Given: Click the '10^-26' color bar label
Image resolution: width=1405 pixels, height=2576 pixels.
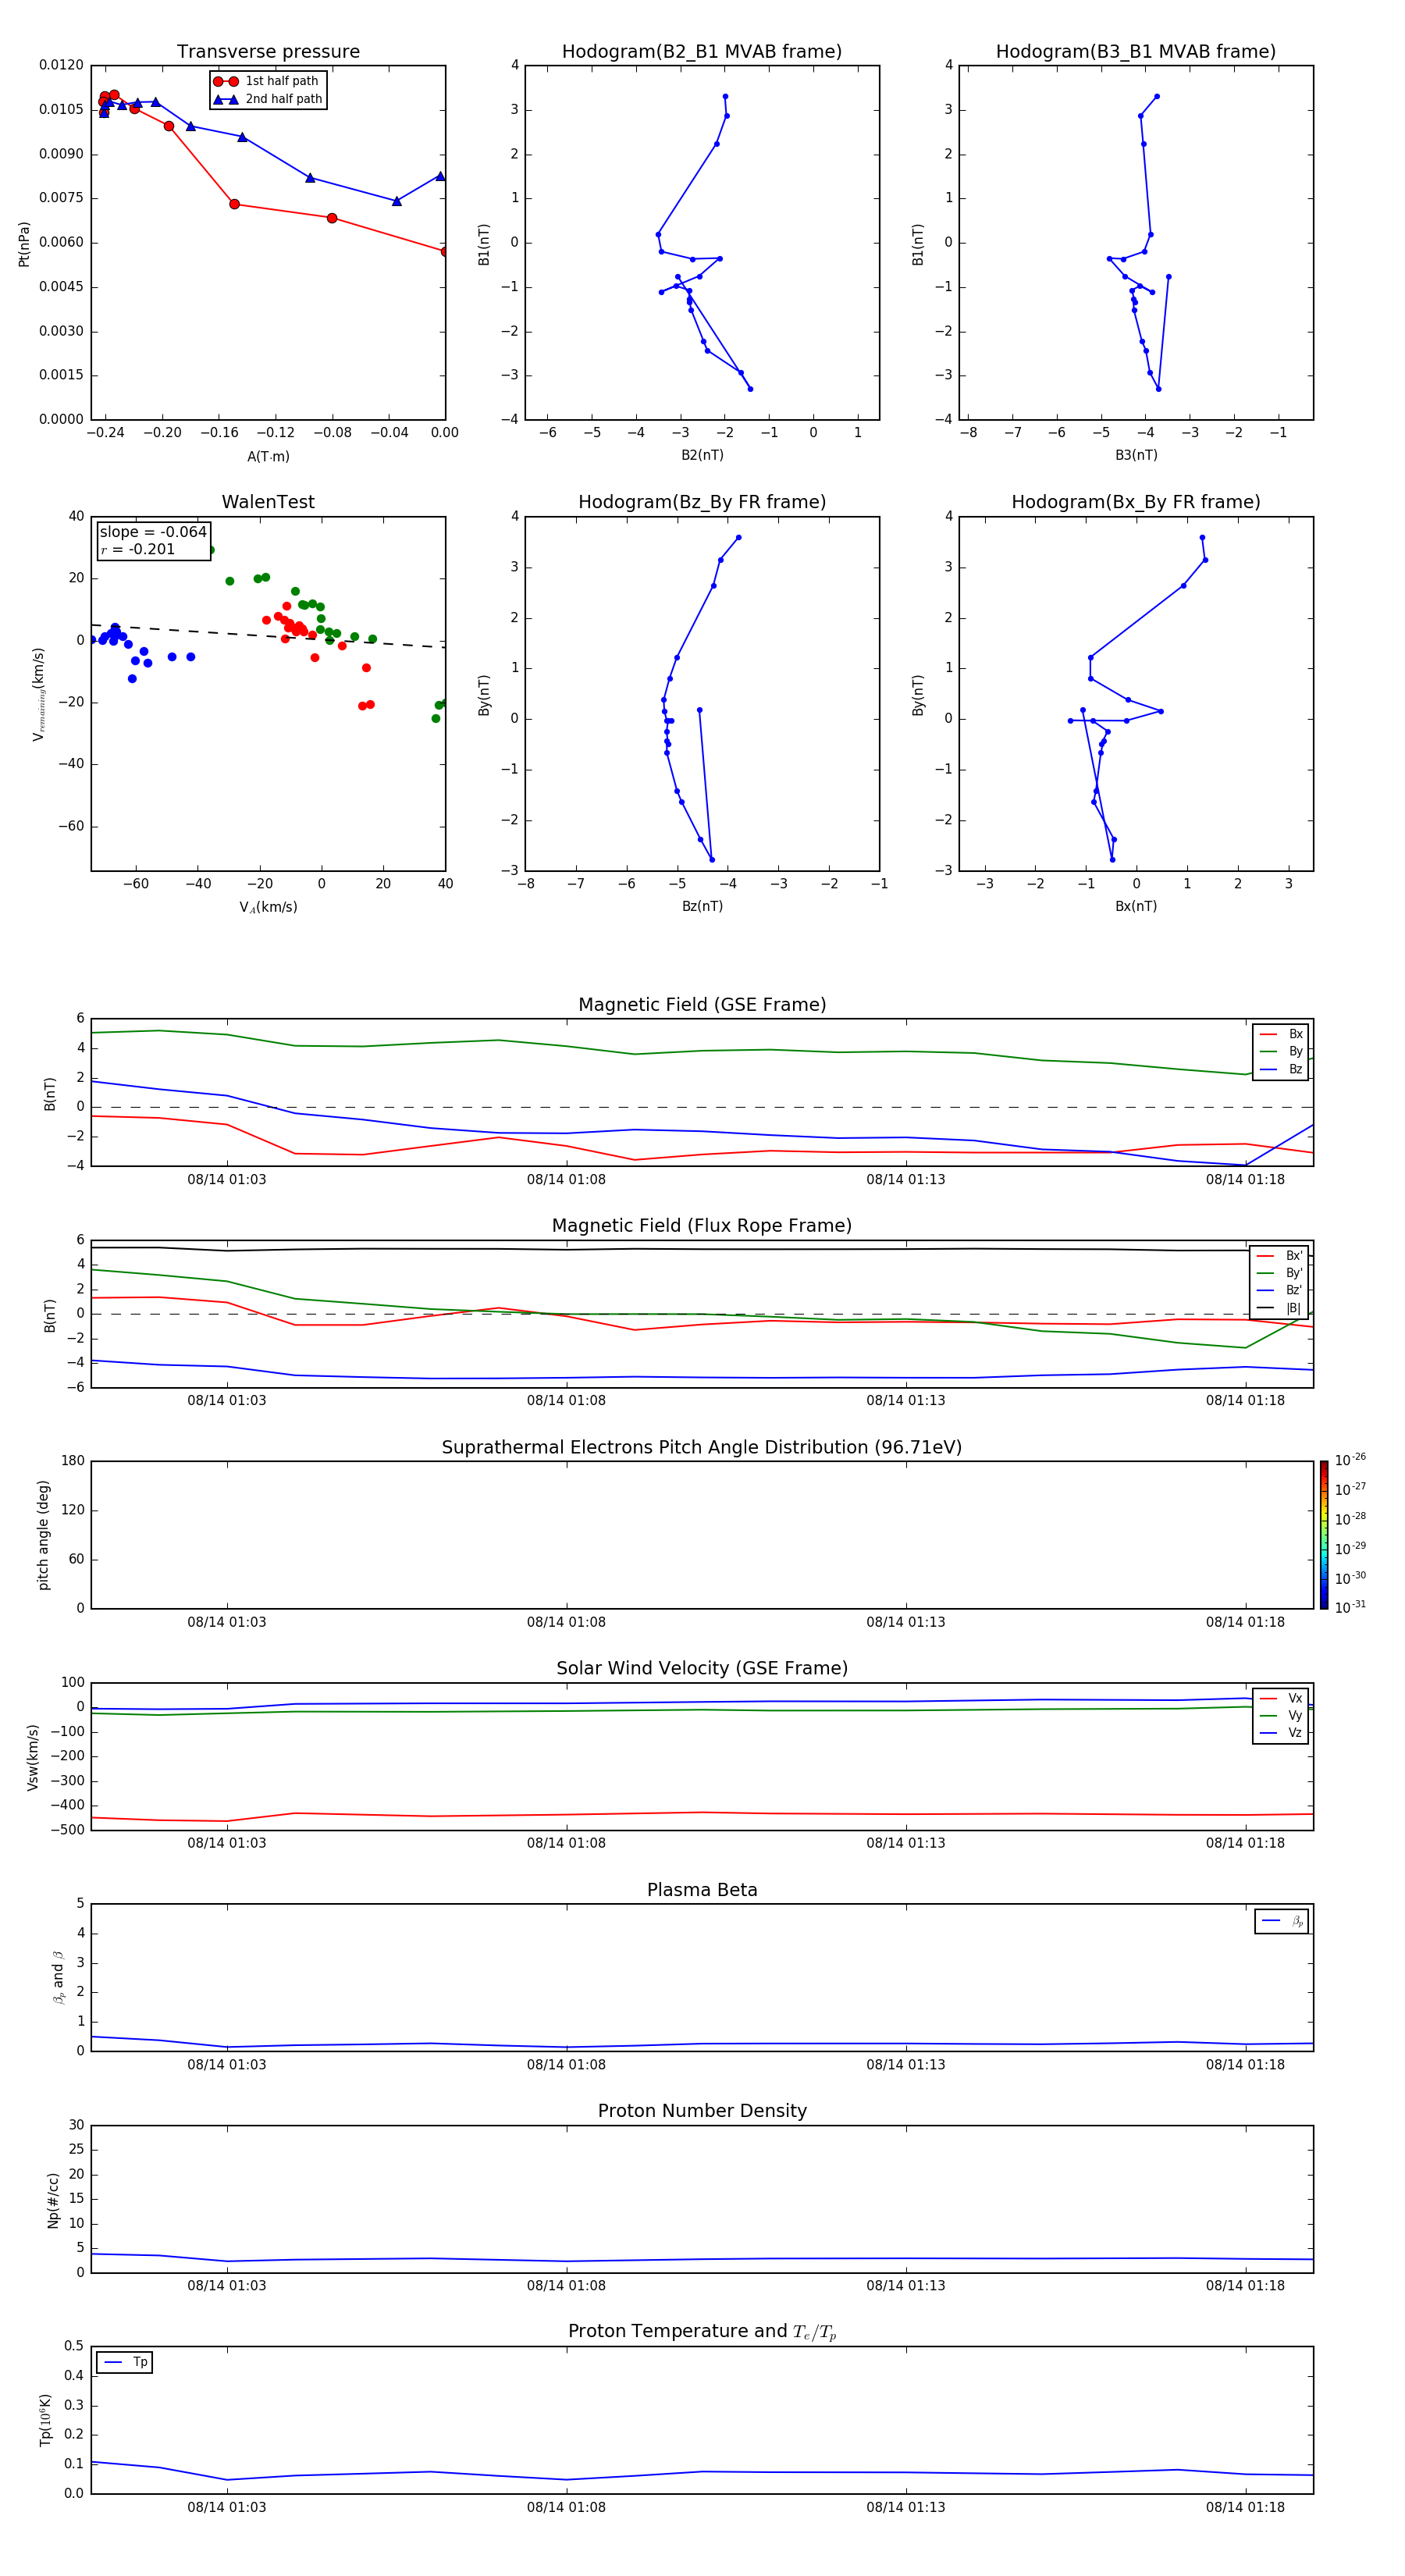Looking at the screenshot, I should click(x=1350, y=1460).
